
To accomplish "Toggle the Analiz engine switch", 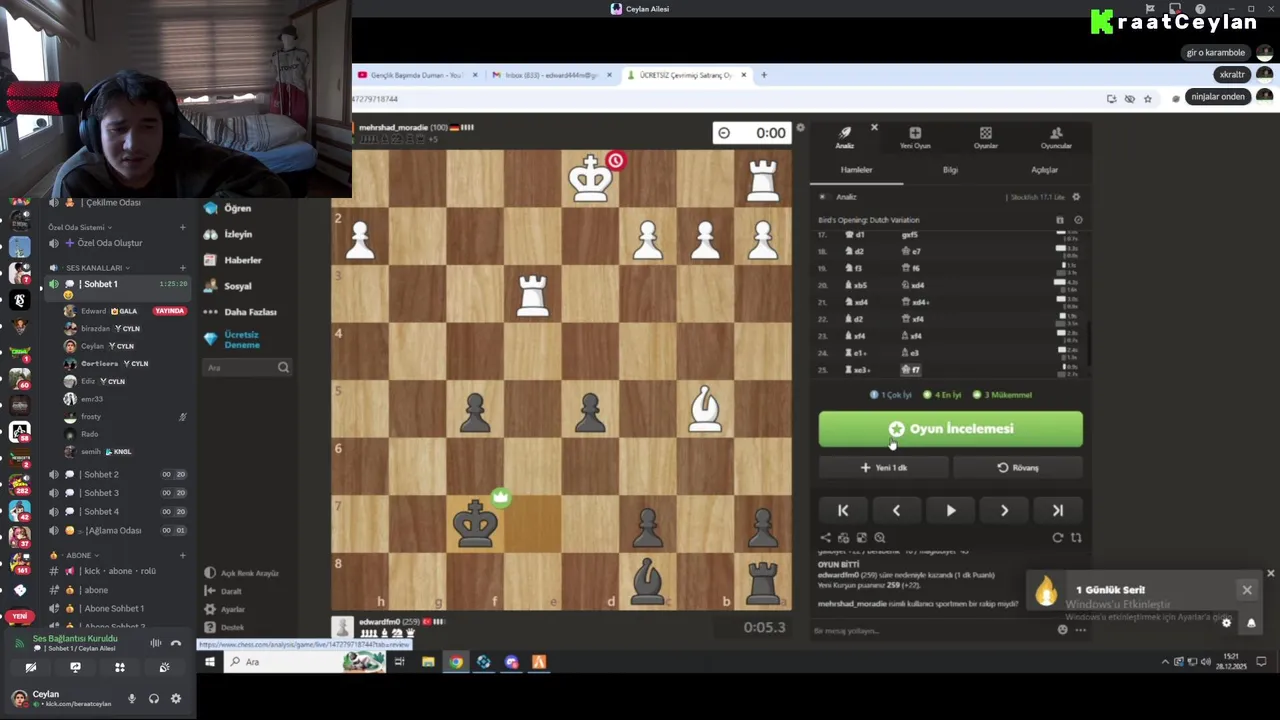I will click(x=824, y=197).
